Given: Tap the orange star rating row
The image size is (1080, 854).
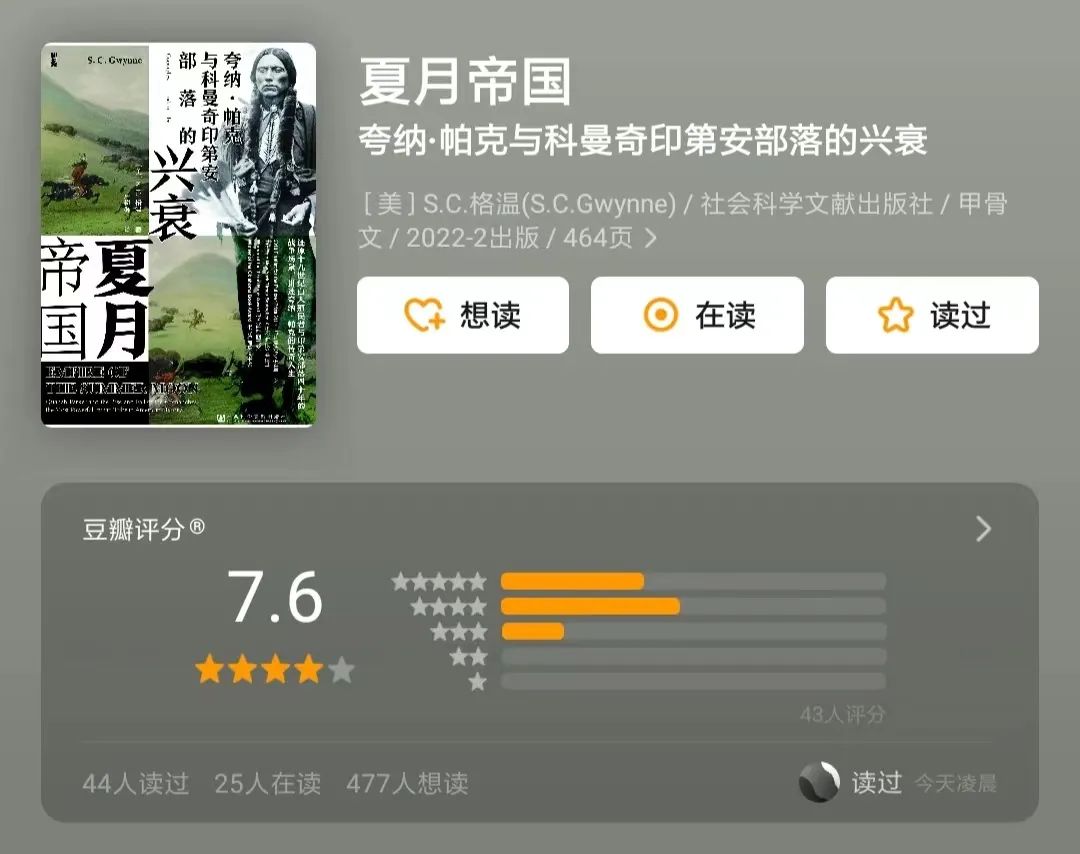Looking at the screenshot, I should tap(275, 669).
